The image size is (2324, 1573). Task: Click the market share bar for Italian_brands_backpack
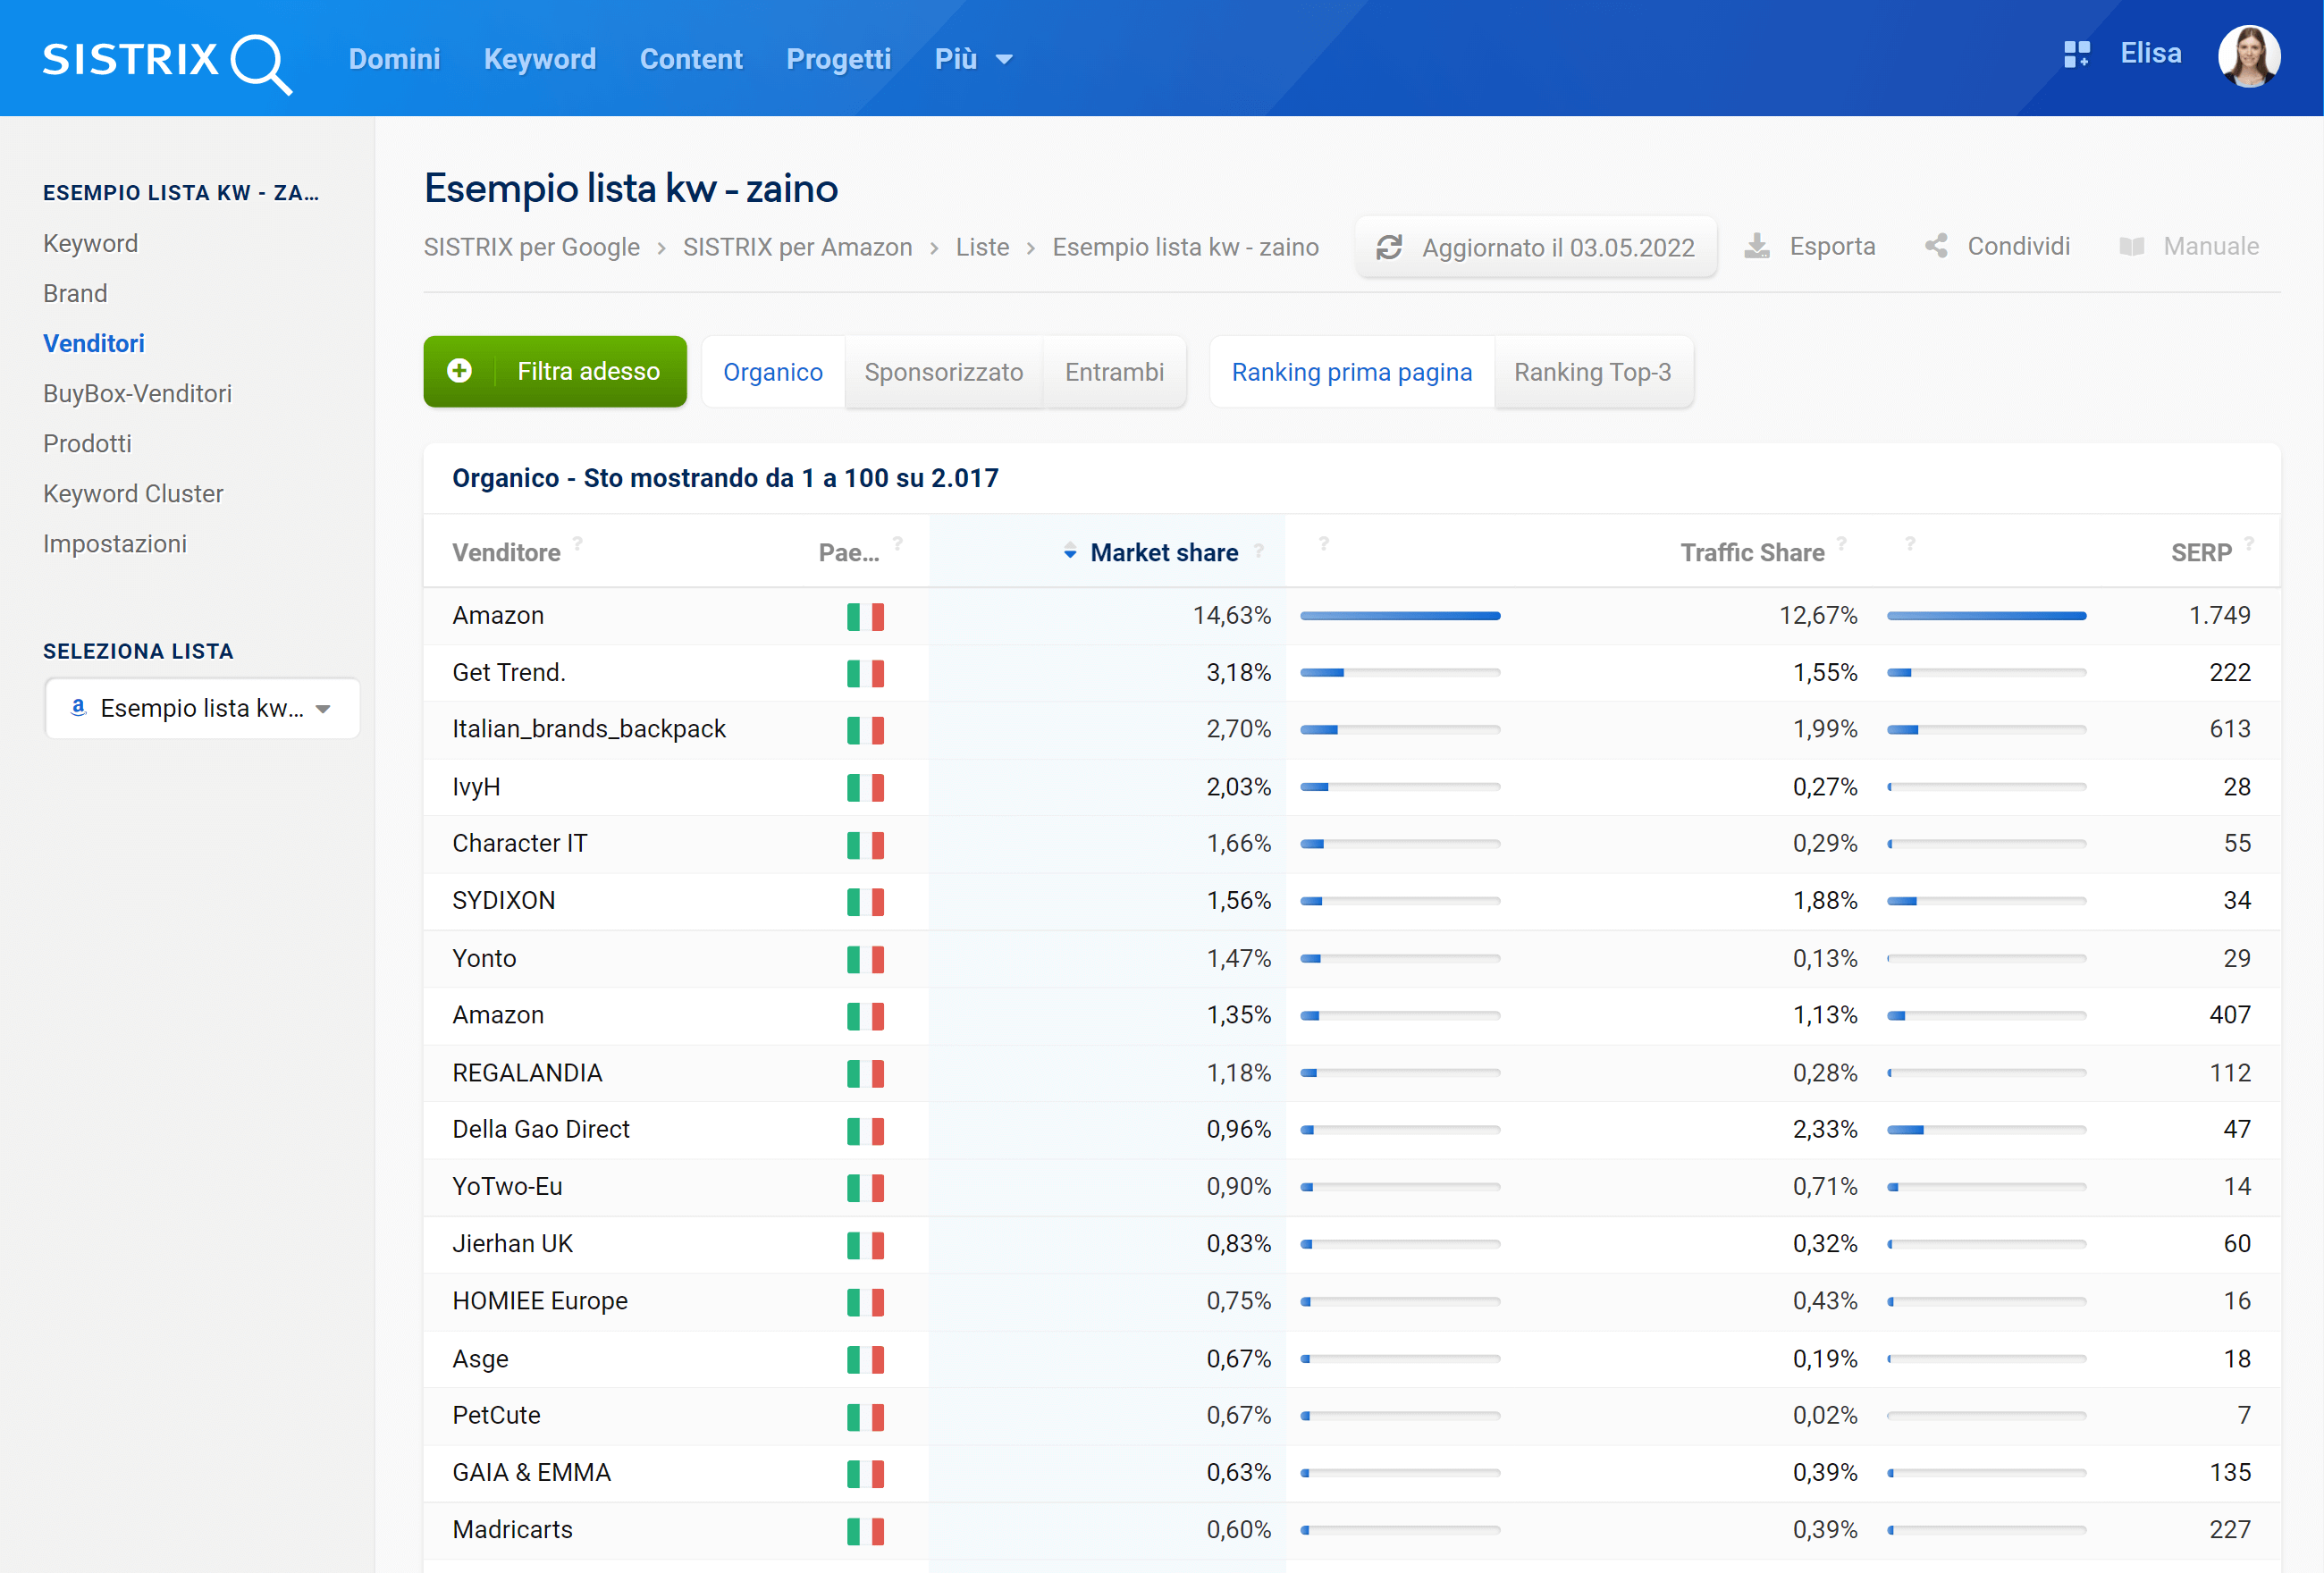click(x=1400, y=730)
